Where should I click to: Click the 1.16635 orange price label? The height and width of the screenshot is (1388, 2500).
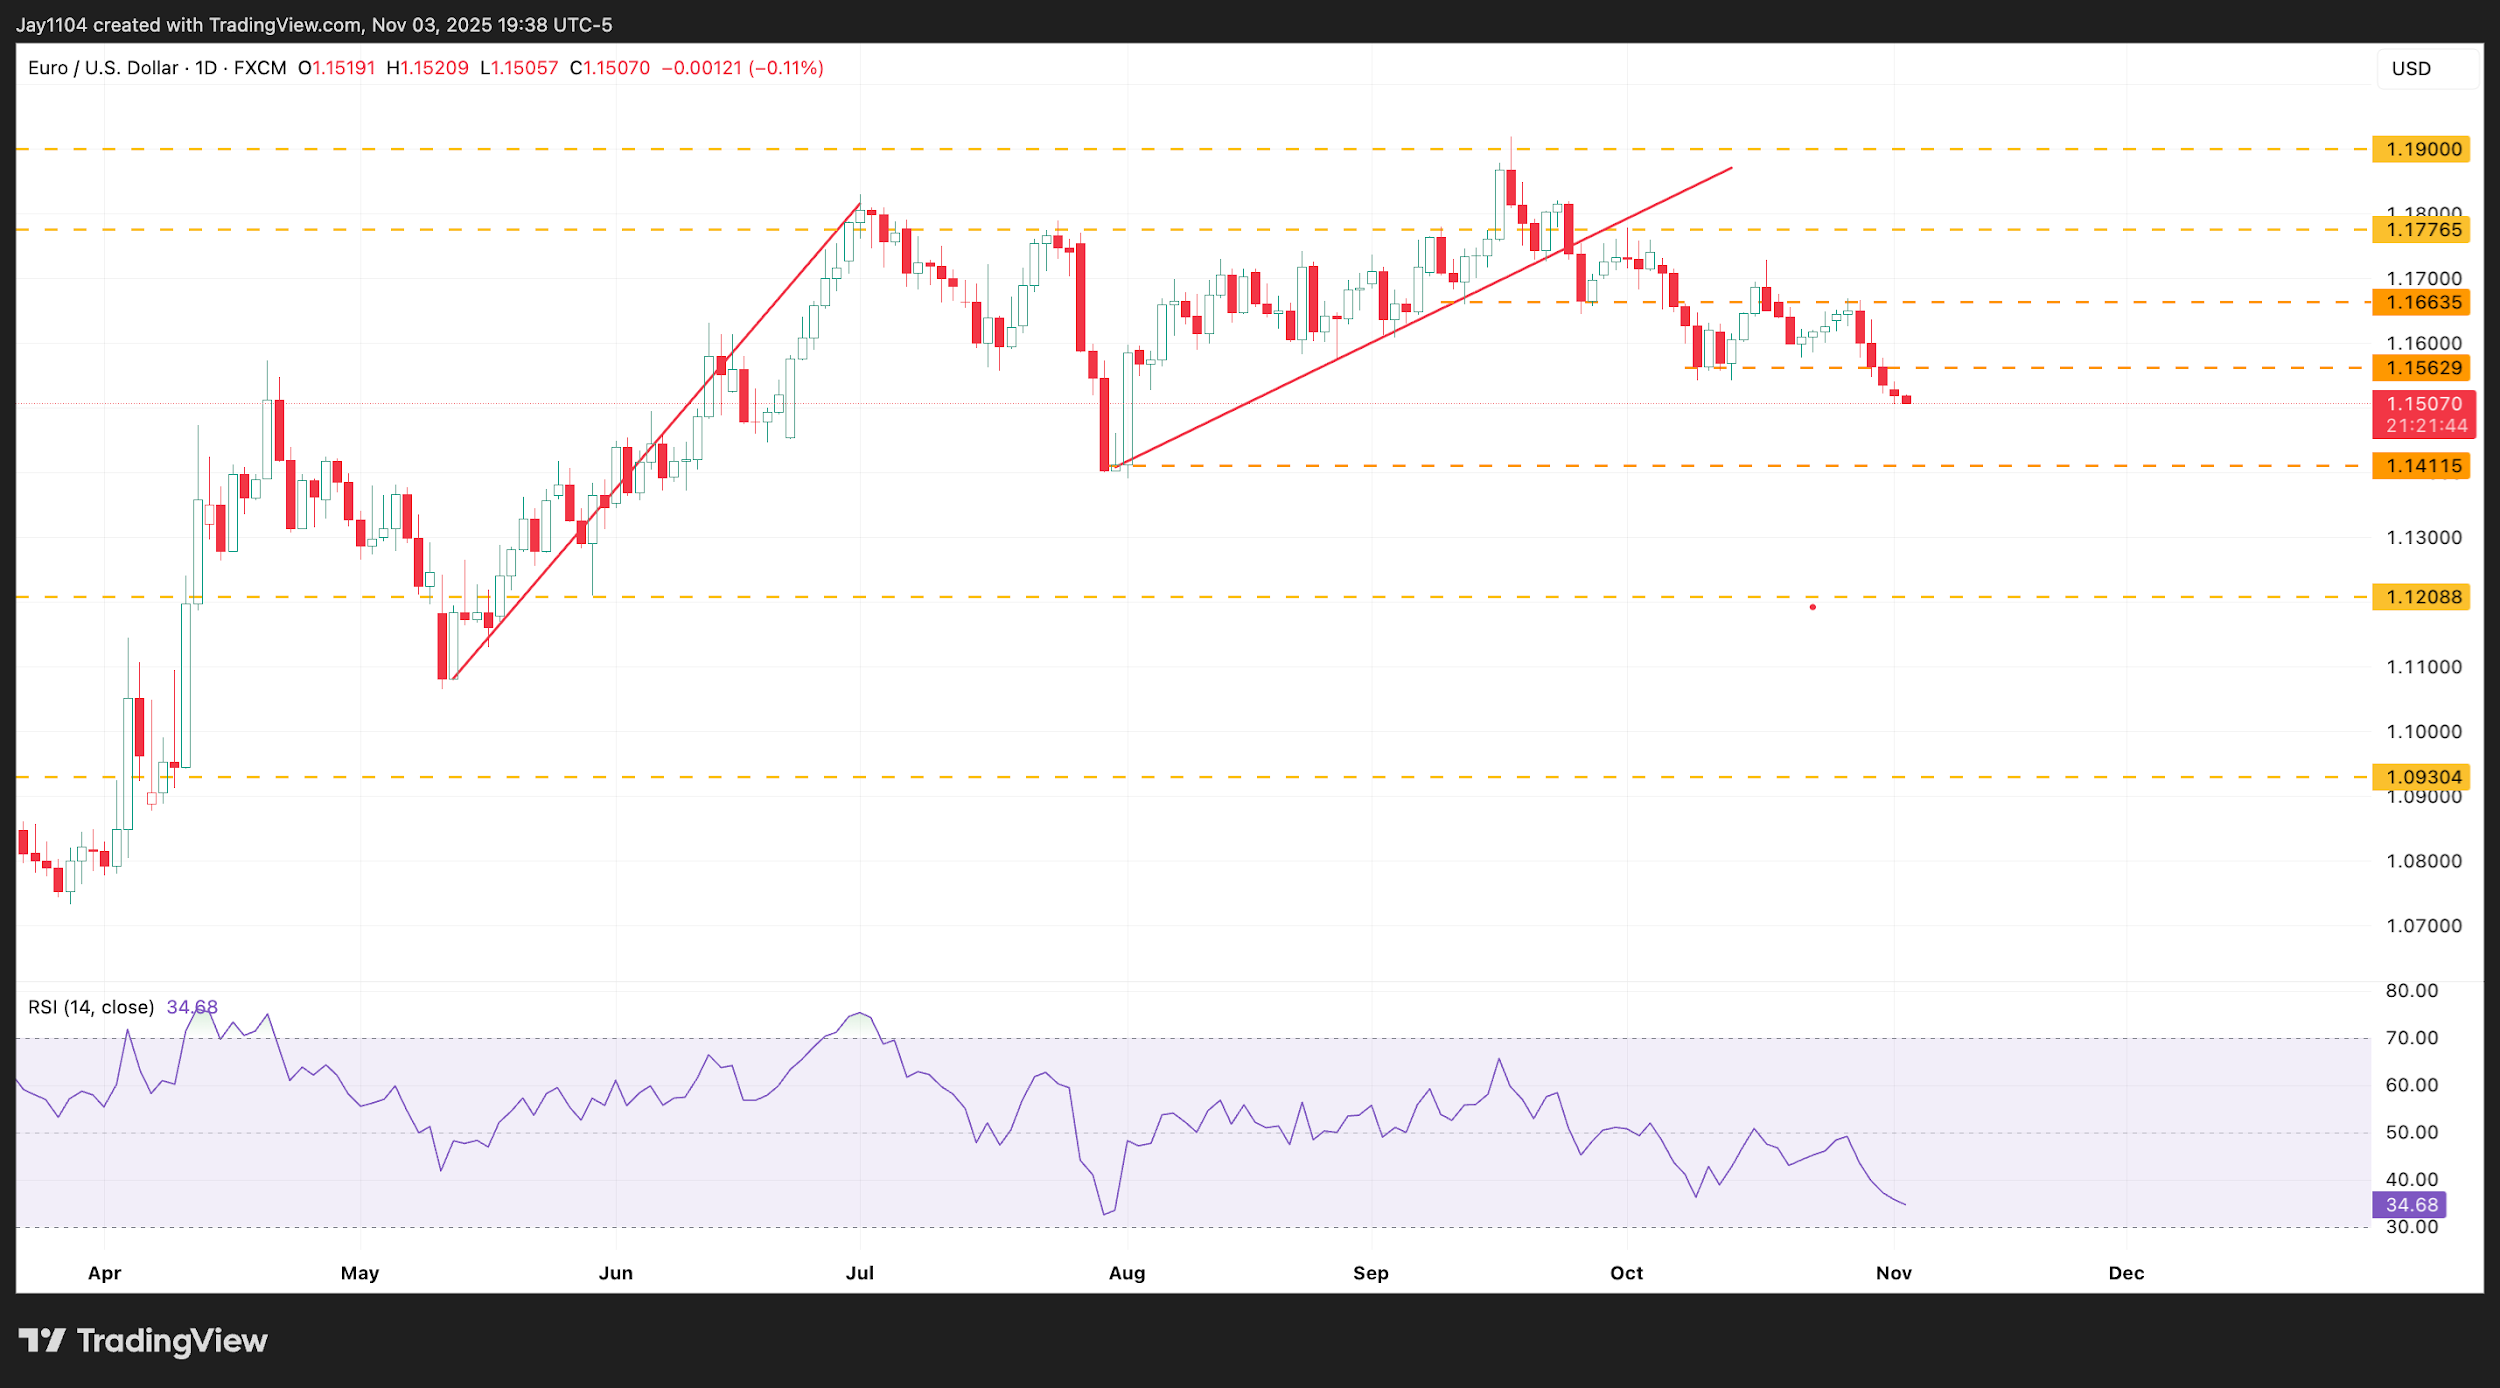(x=2423, y=302)
